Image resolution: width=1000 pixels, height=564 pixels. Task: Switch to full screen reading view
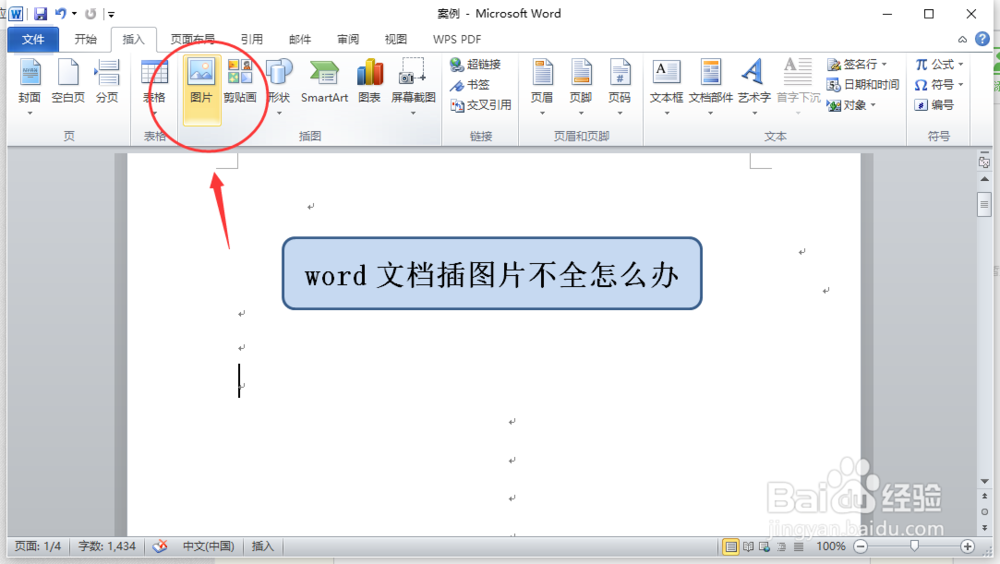(749, 547)
